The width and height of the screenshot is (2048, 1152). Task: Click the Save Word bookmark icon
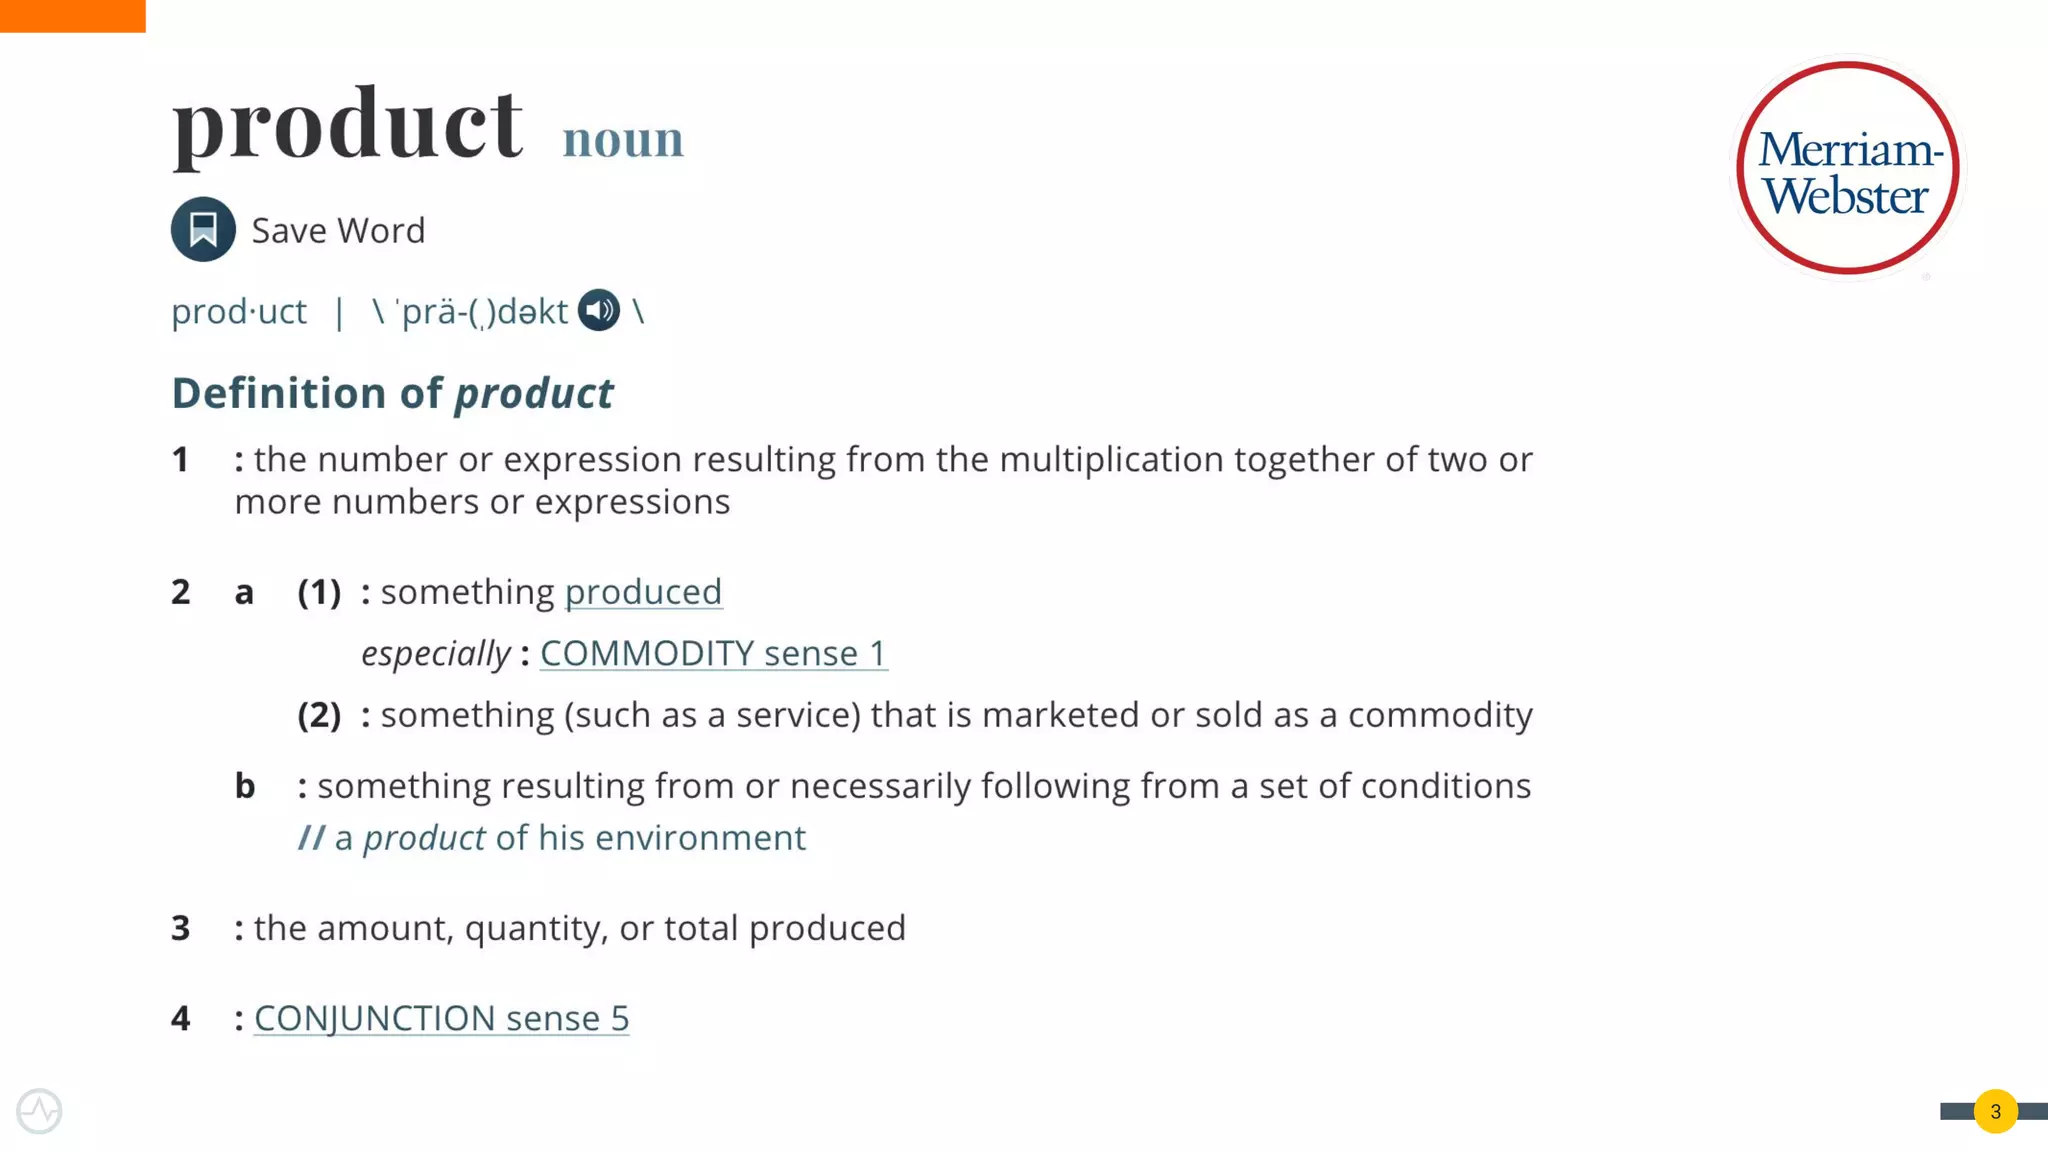(203, 229)
